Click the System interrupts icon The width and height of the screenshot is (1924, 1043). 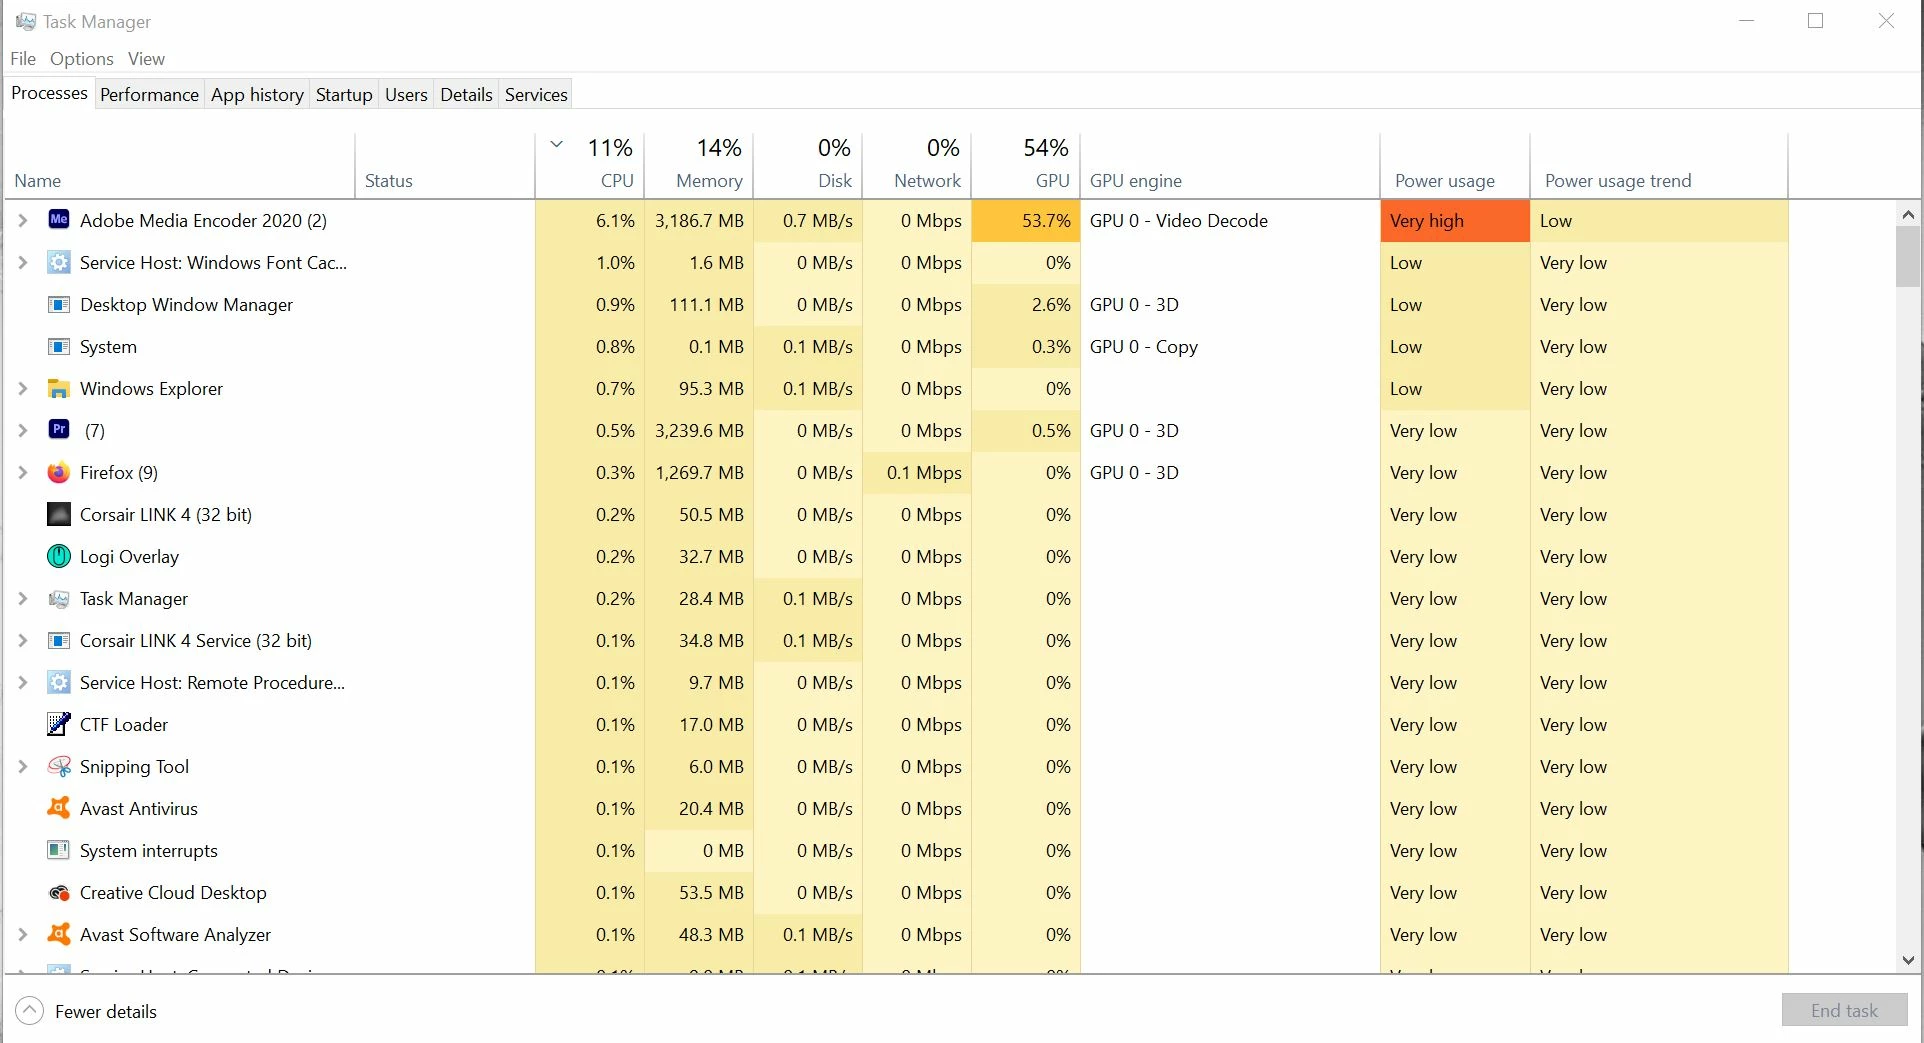pyautogui.click(x=59, y=850)
